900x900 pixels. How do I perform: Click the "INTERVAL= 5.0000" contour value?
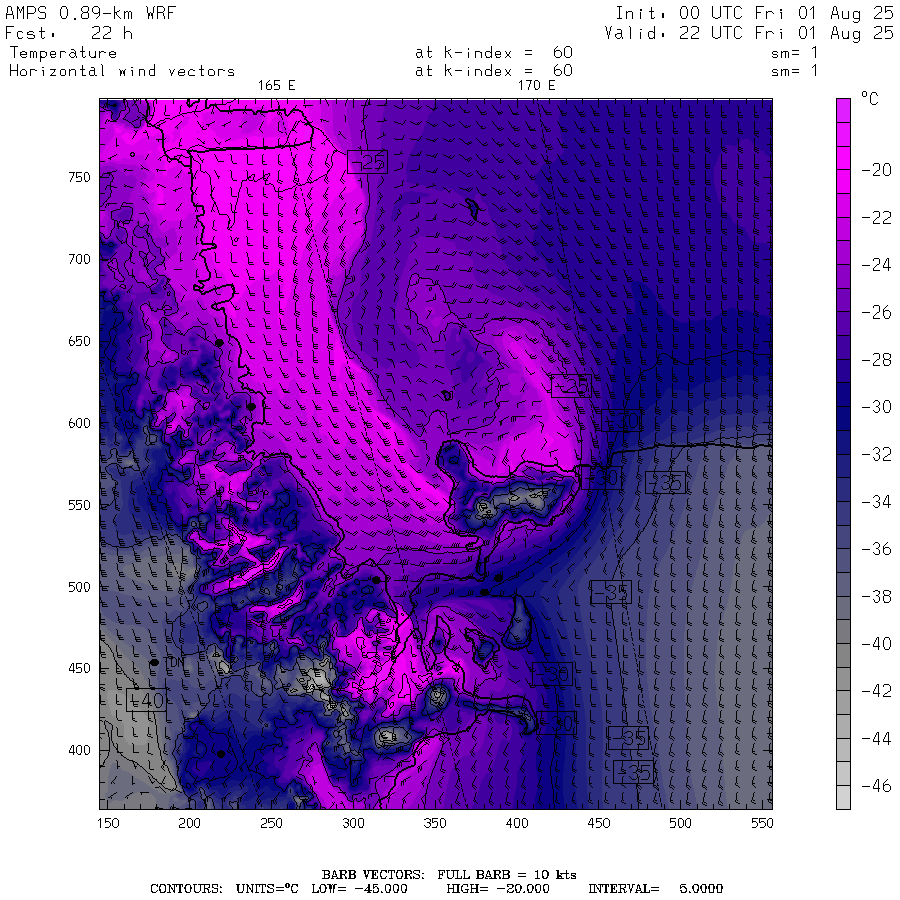tap(655, 889)
